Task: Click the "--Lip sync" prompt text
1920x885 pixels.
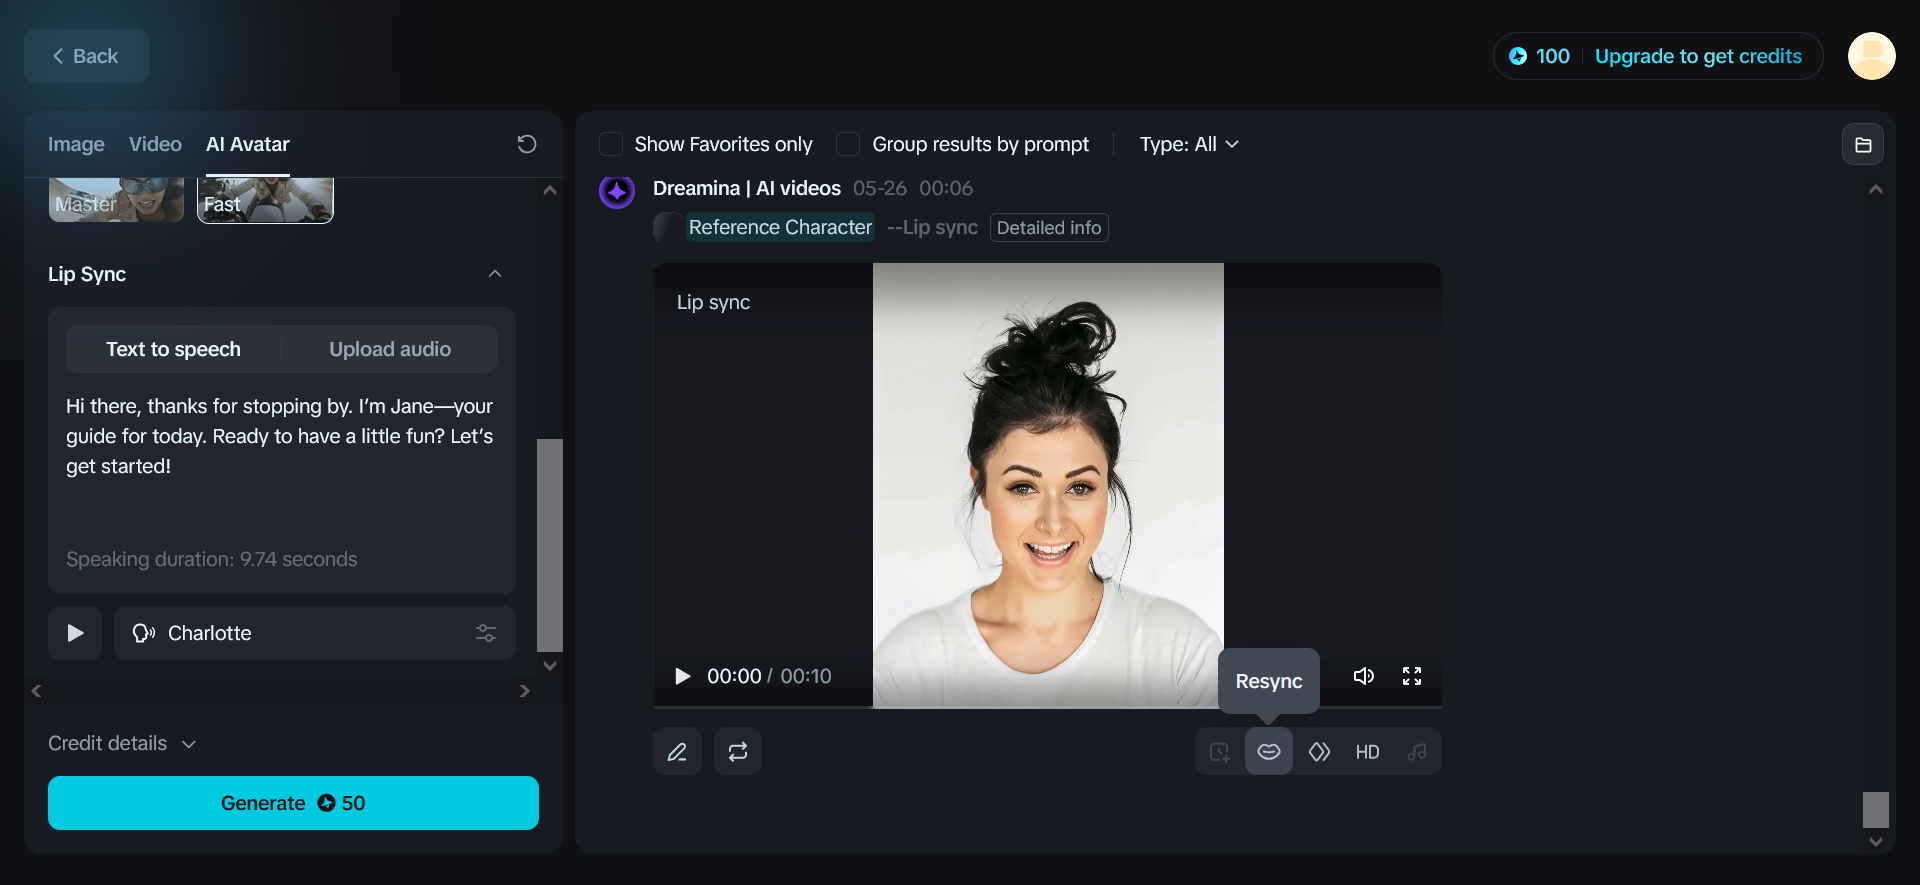Action: [x=932, y=228]
